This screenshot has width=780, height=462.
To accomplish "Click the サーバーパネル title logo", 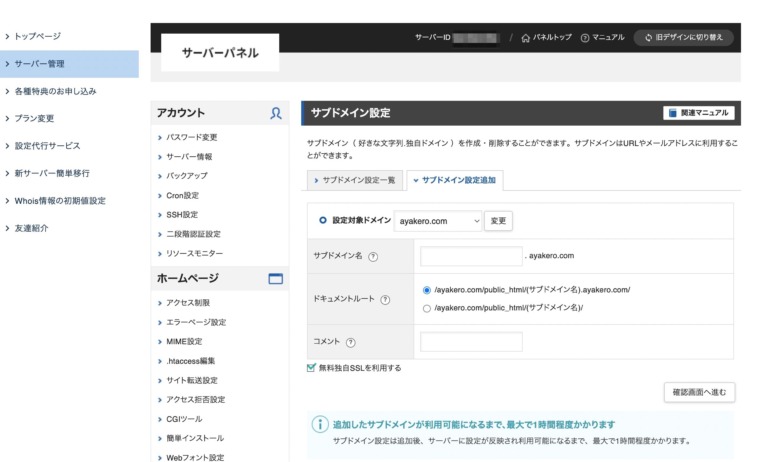I will (x=220, y=53).
